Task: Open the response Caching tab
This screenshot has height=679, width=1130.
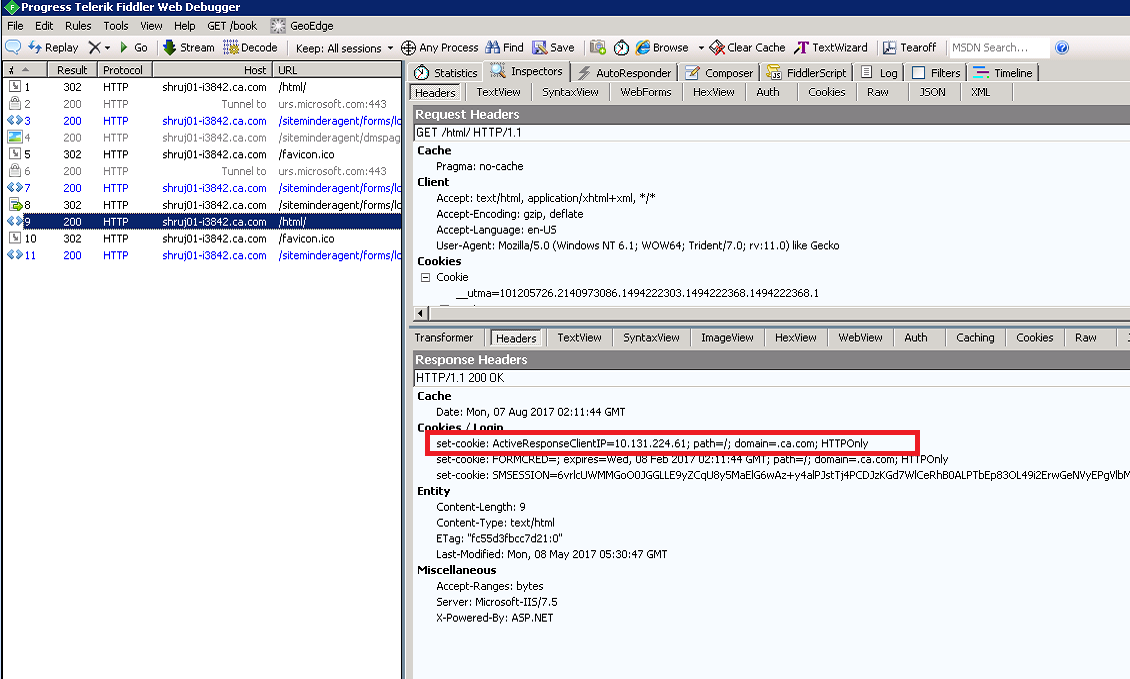Action: tap(974, 337)
